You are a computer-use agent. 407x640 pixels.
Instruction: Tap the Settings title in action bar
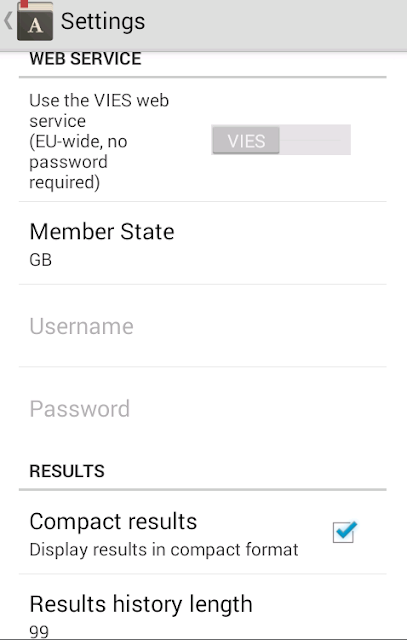coord(103,21)
